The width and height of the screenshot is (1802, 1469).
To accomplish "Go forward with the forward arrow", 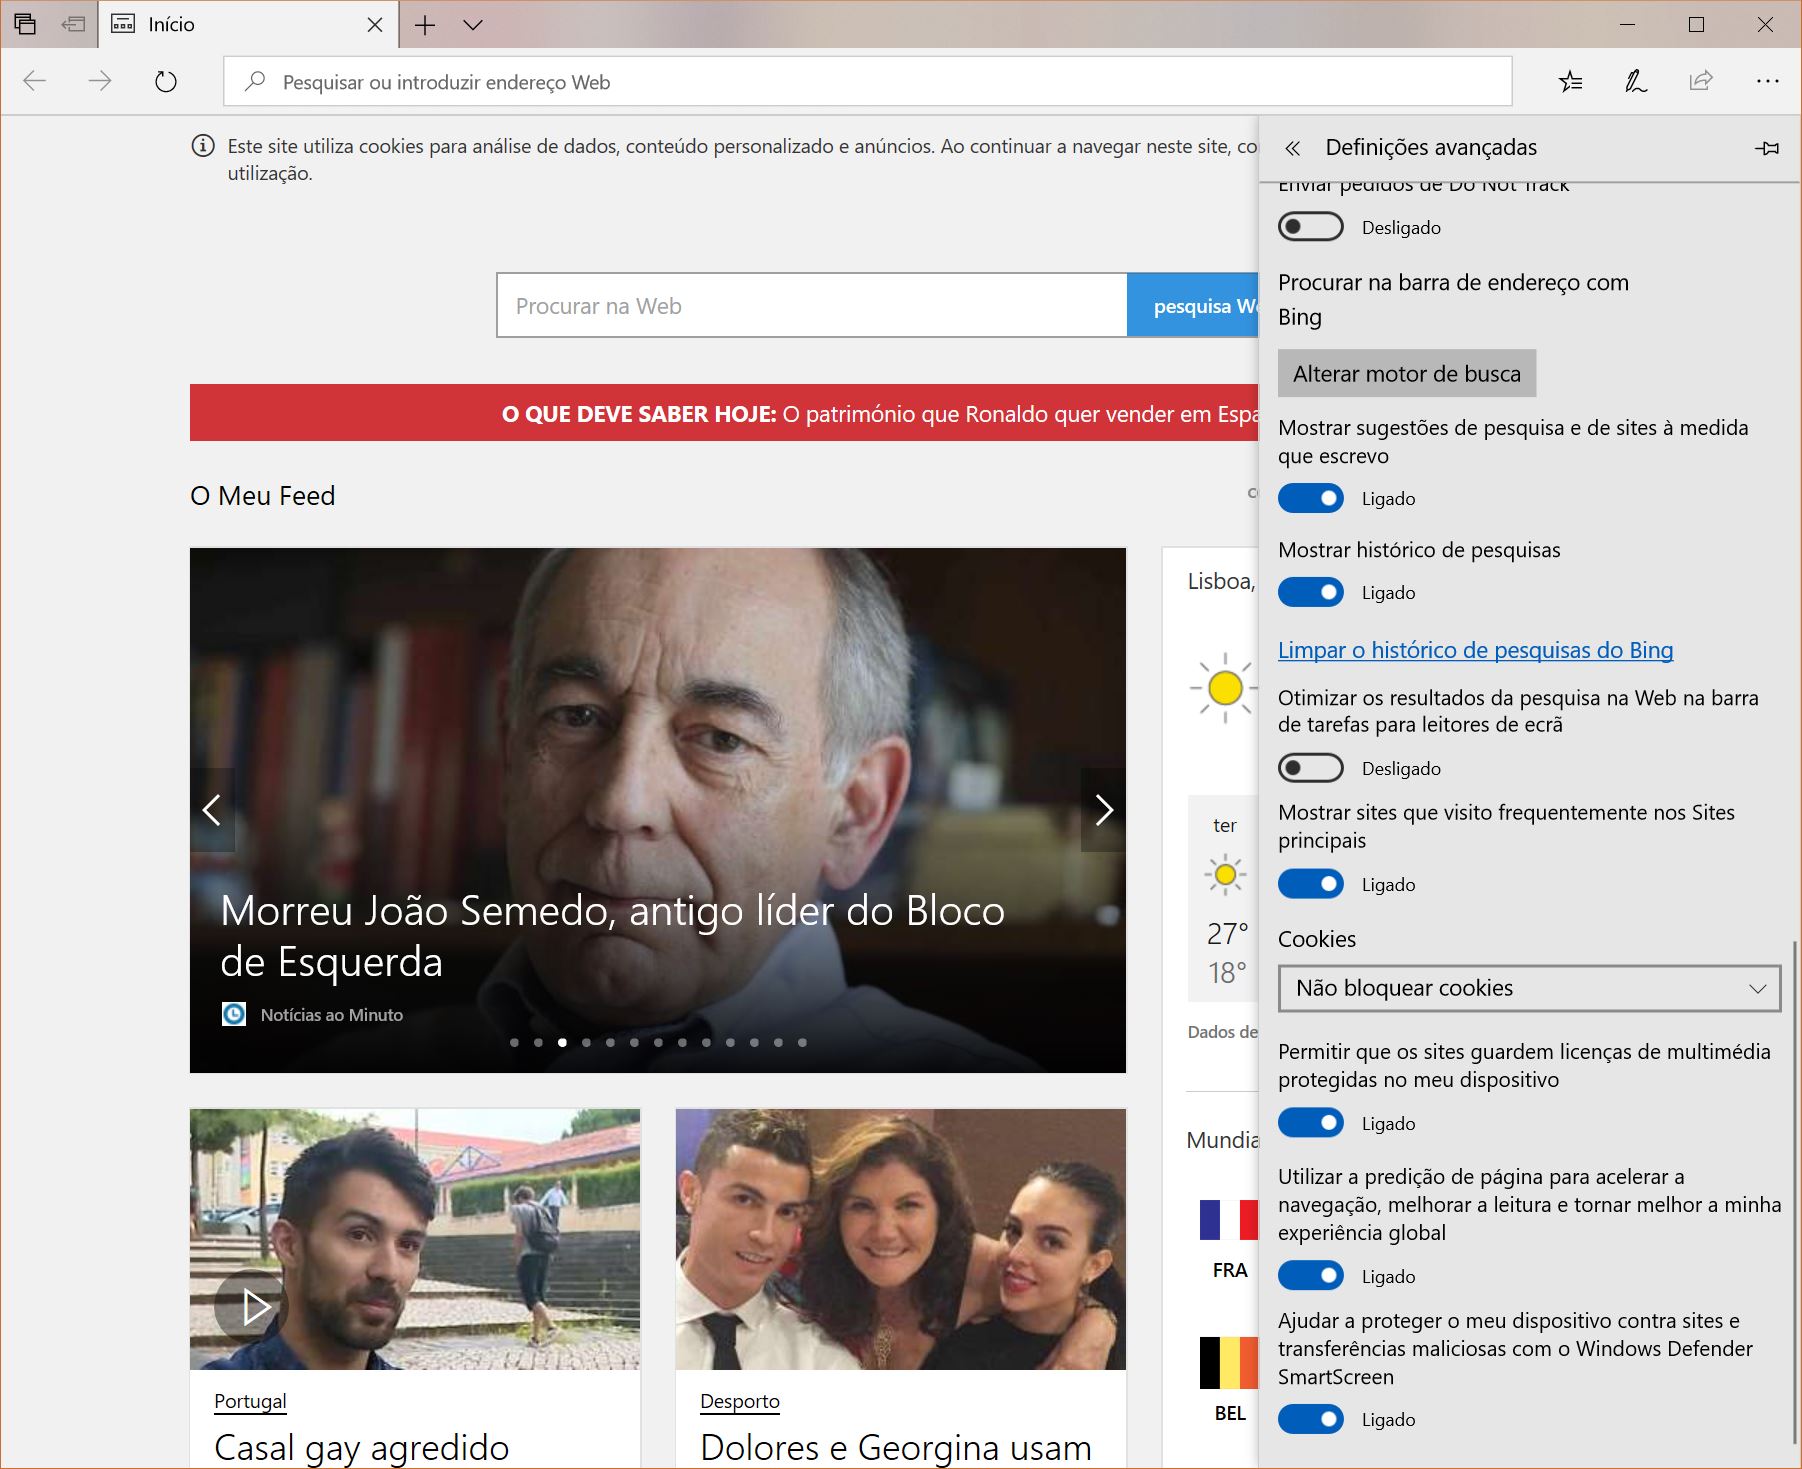I will coord(100,81).
